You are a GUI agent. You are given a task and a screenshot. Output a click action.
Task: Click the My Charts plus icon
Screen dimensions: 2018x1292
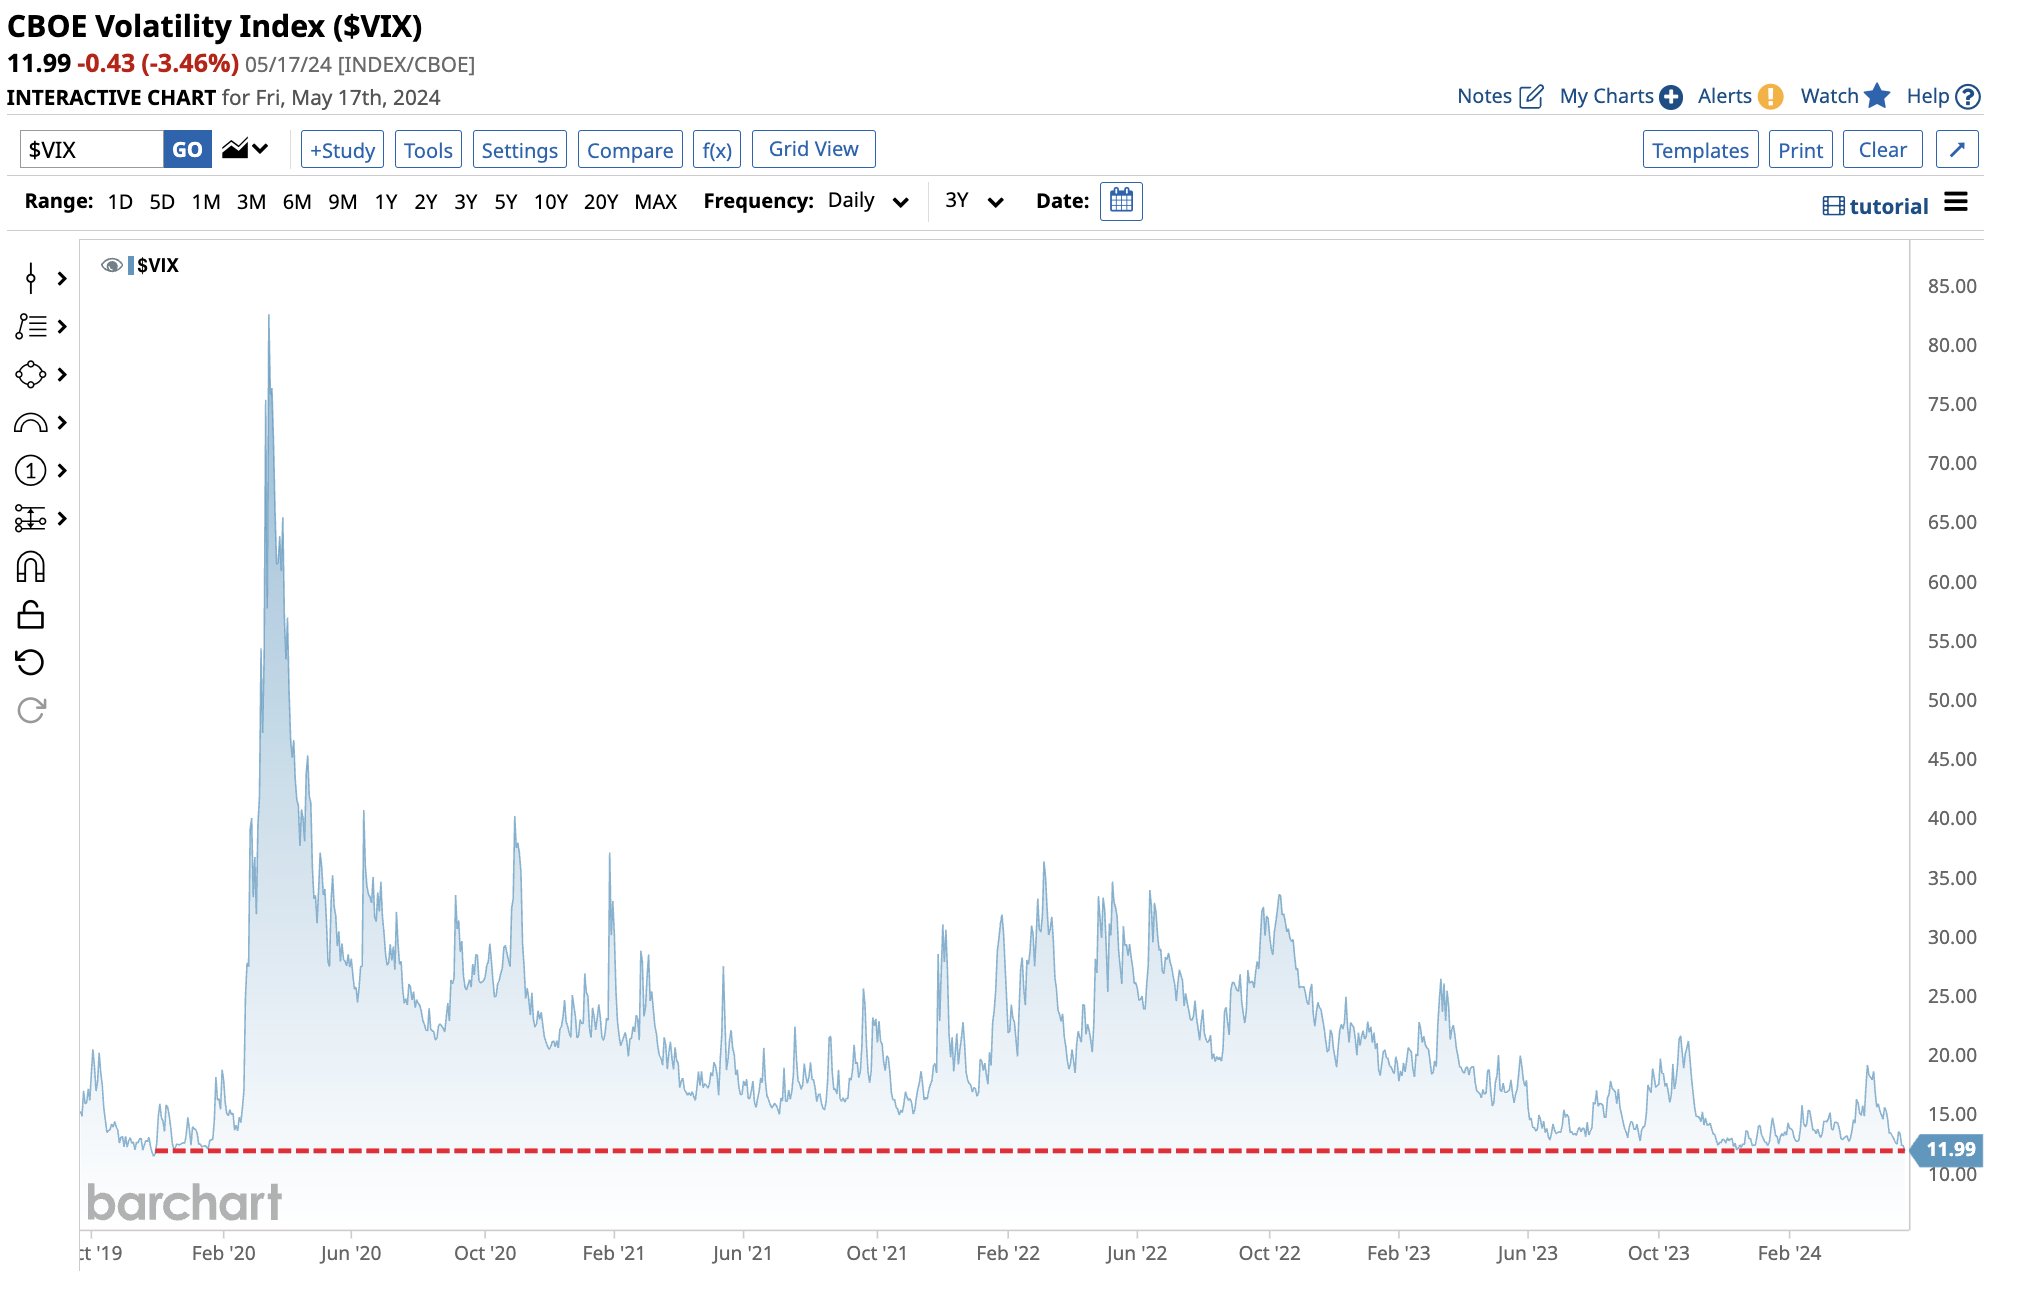click(x=1671, y=97)
